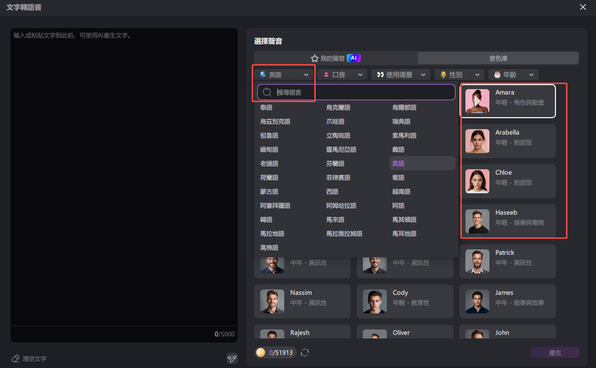The width and height of the screenshot is (596, 368).
Task: Choose 馬拉地語 from the language list
Action: point(272,233)
